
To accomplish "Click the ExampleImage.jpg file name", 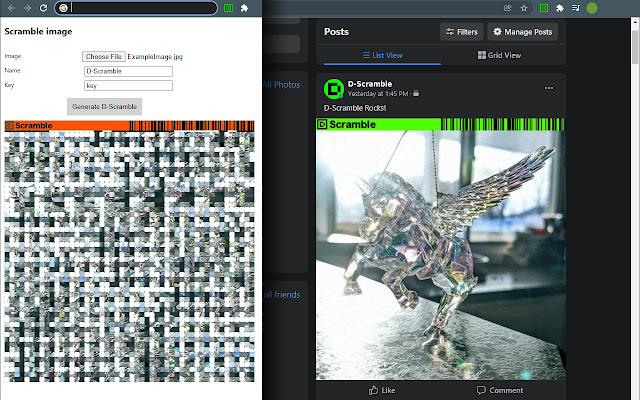I will (x=155, y=57).
